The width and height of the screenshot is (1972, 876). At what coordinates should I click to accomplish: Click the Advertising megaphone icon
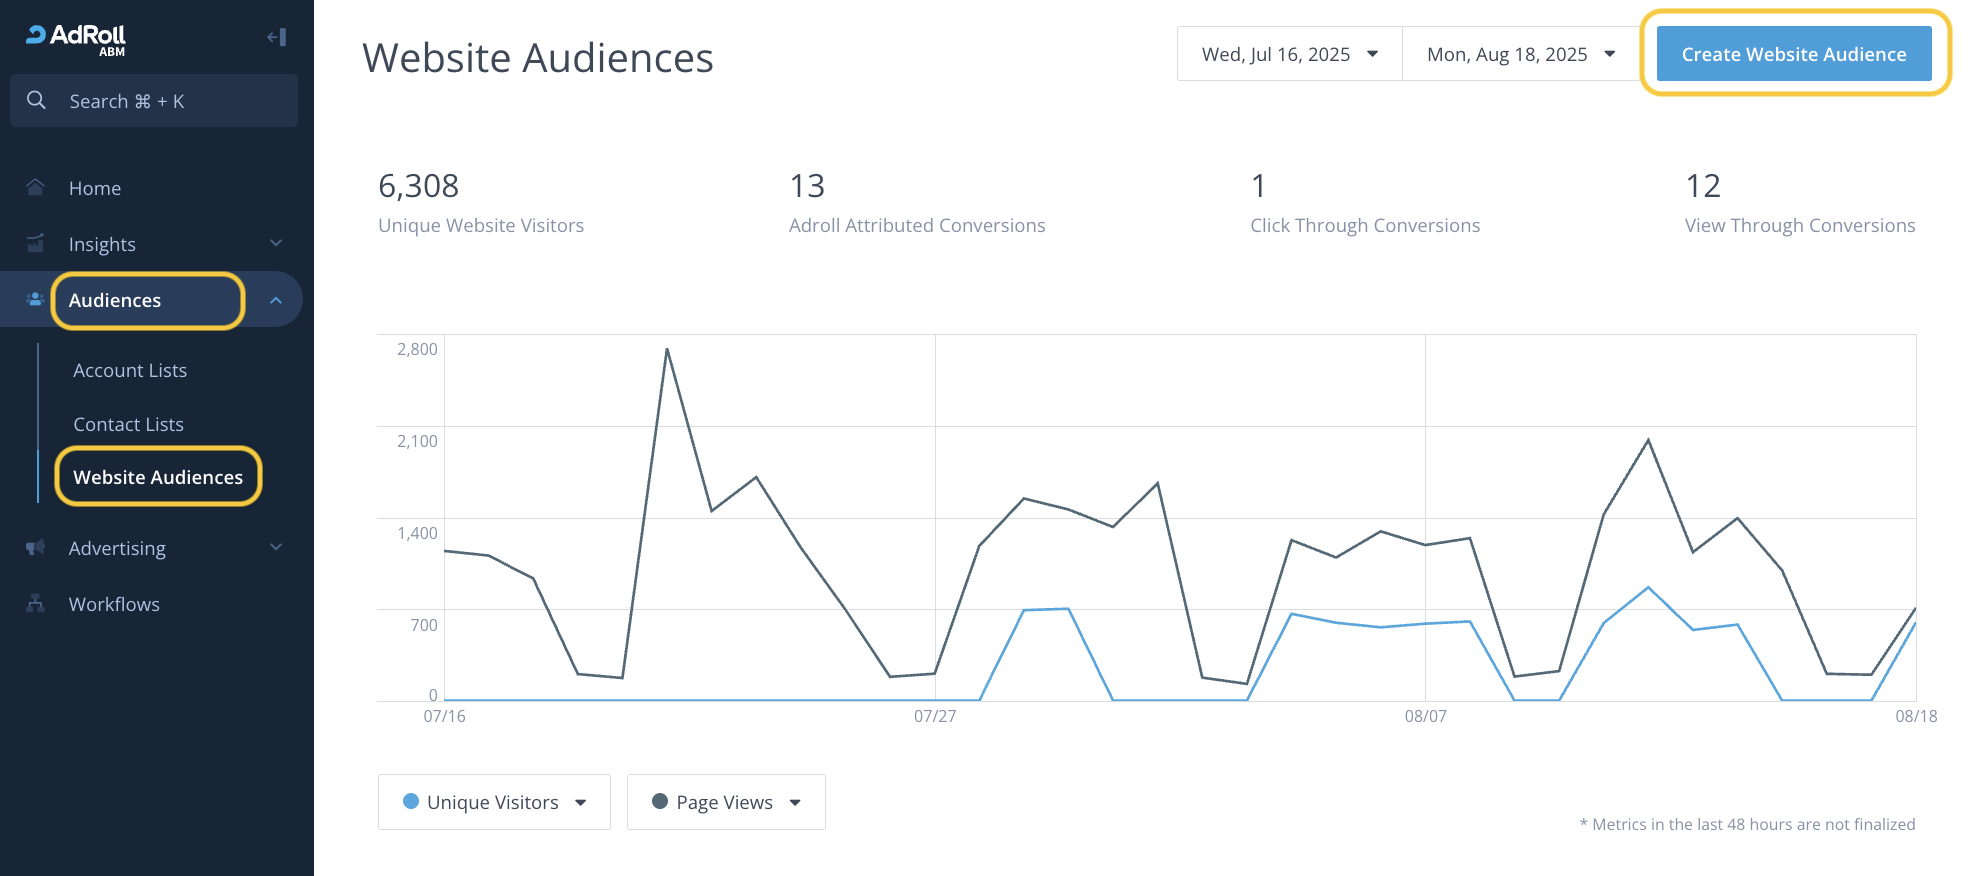(x=35, y=547)
